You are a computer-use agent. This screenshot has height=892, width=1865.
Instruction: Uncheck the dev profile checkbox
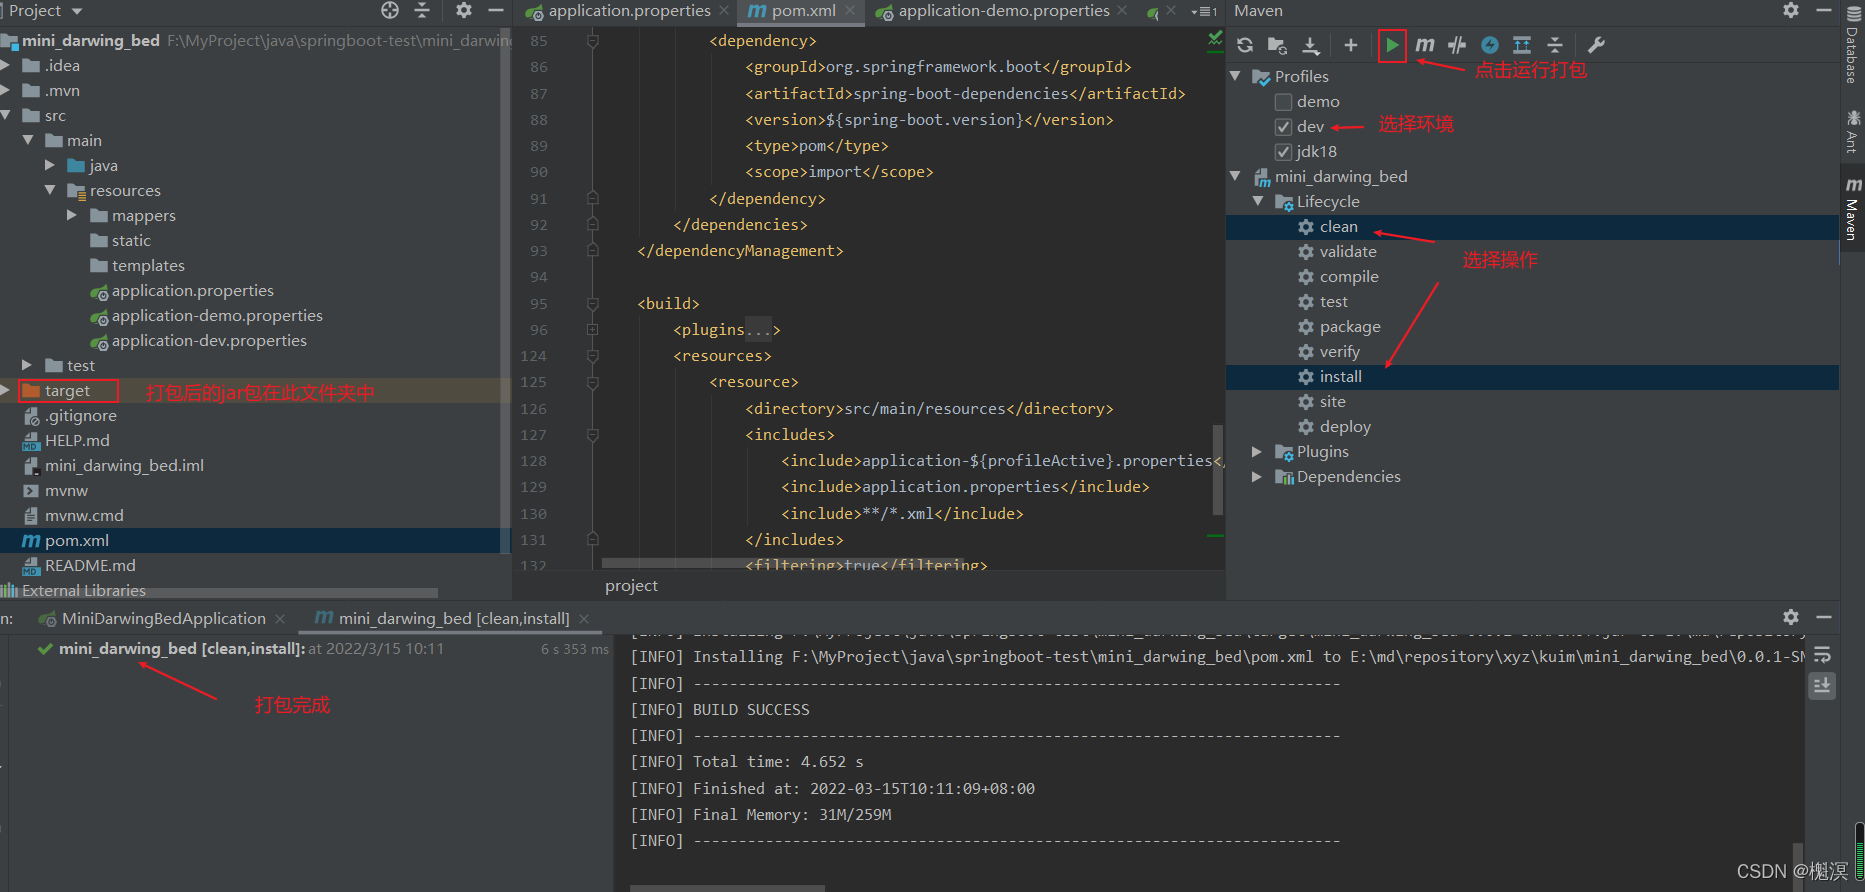pos(1283,127)
